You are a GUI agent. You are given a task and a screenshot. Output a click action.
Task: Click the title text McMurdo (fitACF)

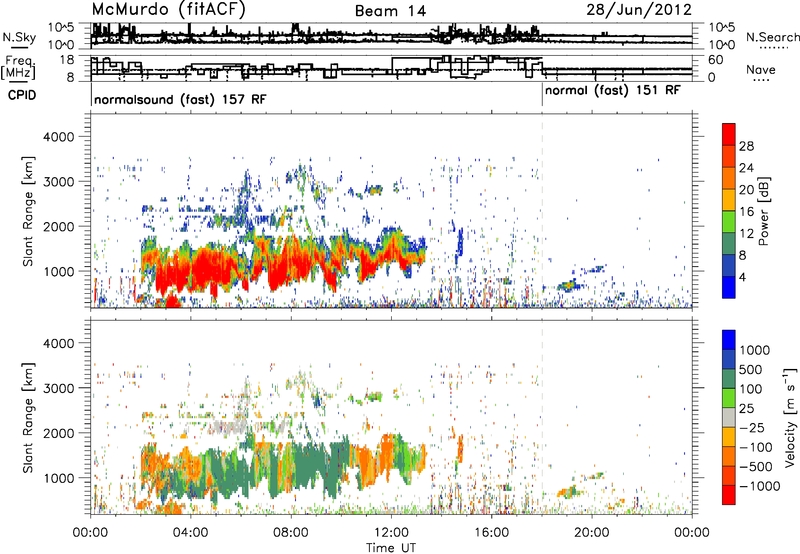click(169, 9)
